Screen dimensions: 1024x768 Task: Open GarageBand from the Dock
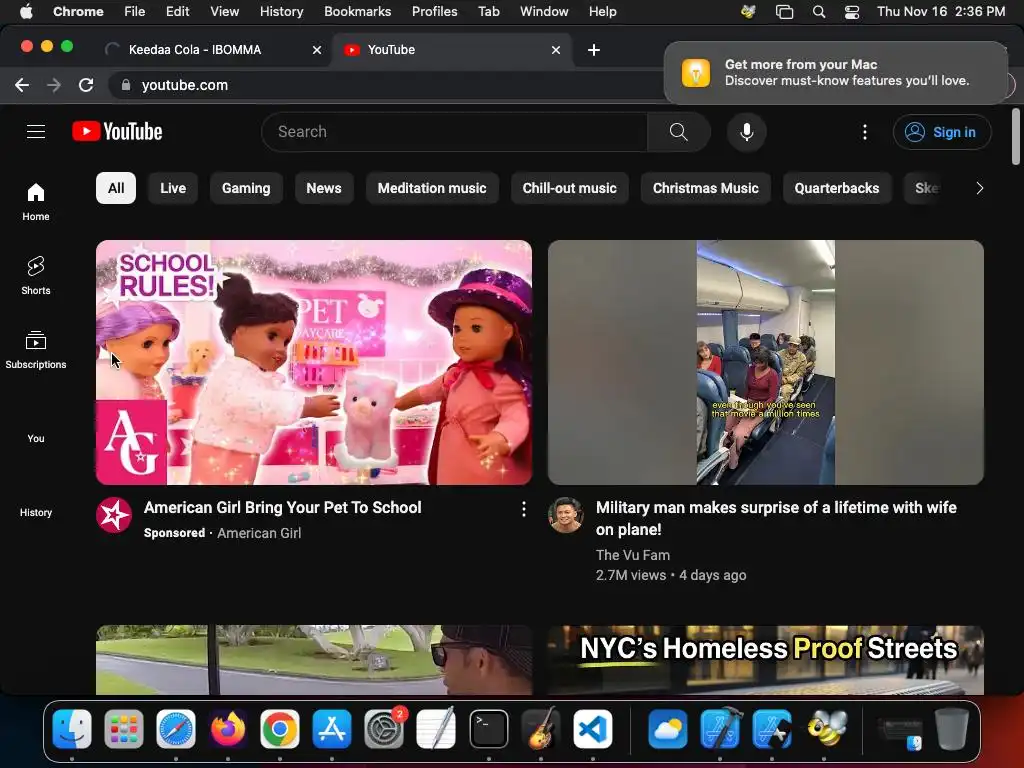(x=541, y=729)
